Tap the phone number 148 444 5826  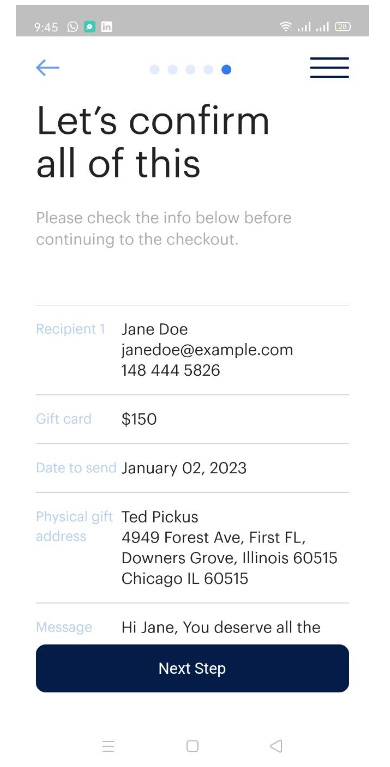pos(171,370)
